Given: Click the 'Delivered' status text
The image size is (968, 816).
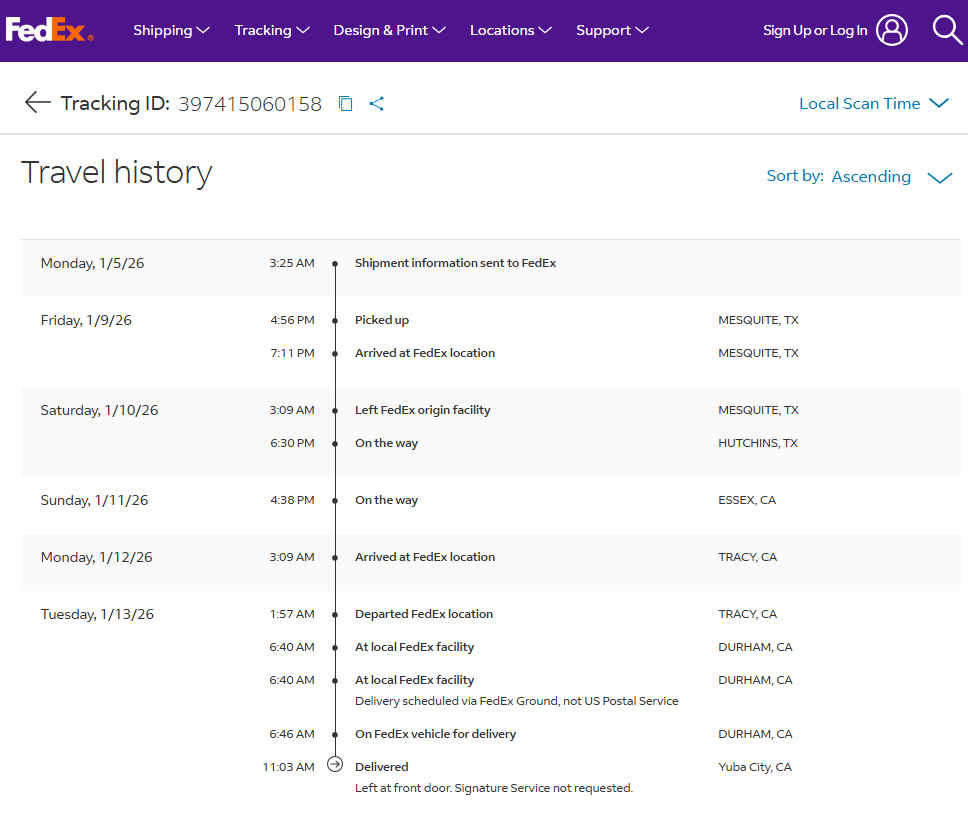Looking at the screenshot, I should [382, 767].
